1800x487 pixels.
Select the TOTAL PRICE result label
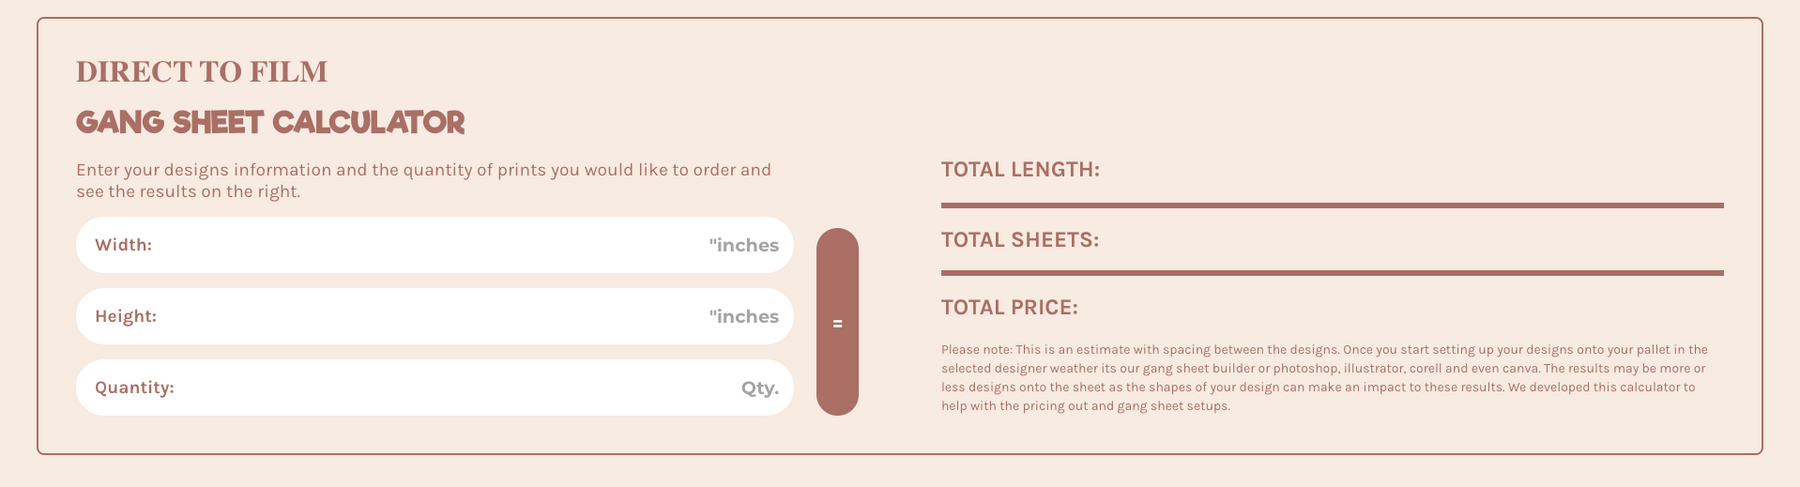coord(1009,308)
